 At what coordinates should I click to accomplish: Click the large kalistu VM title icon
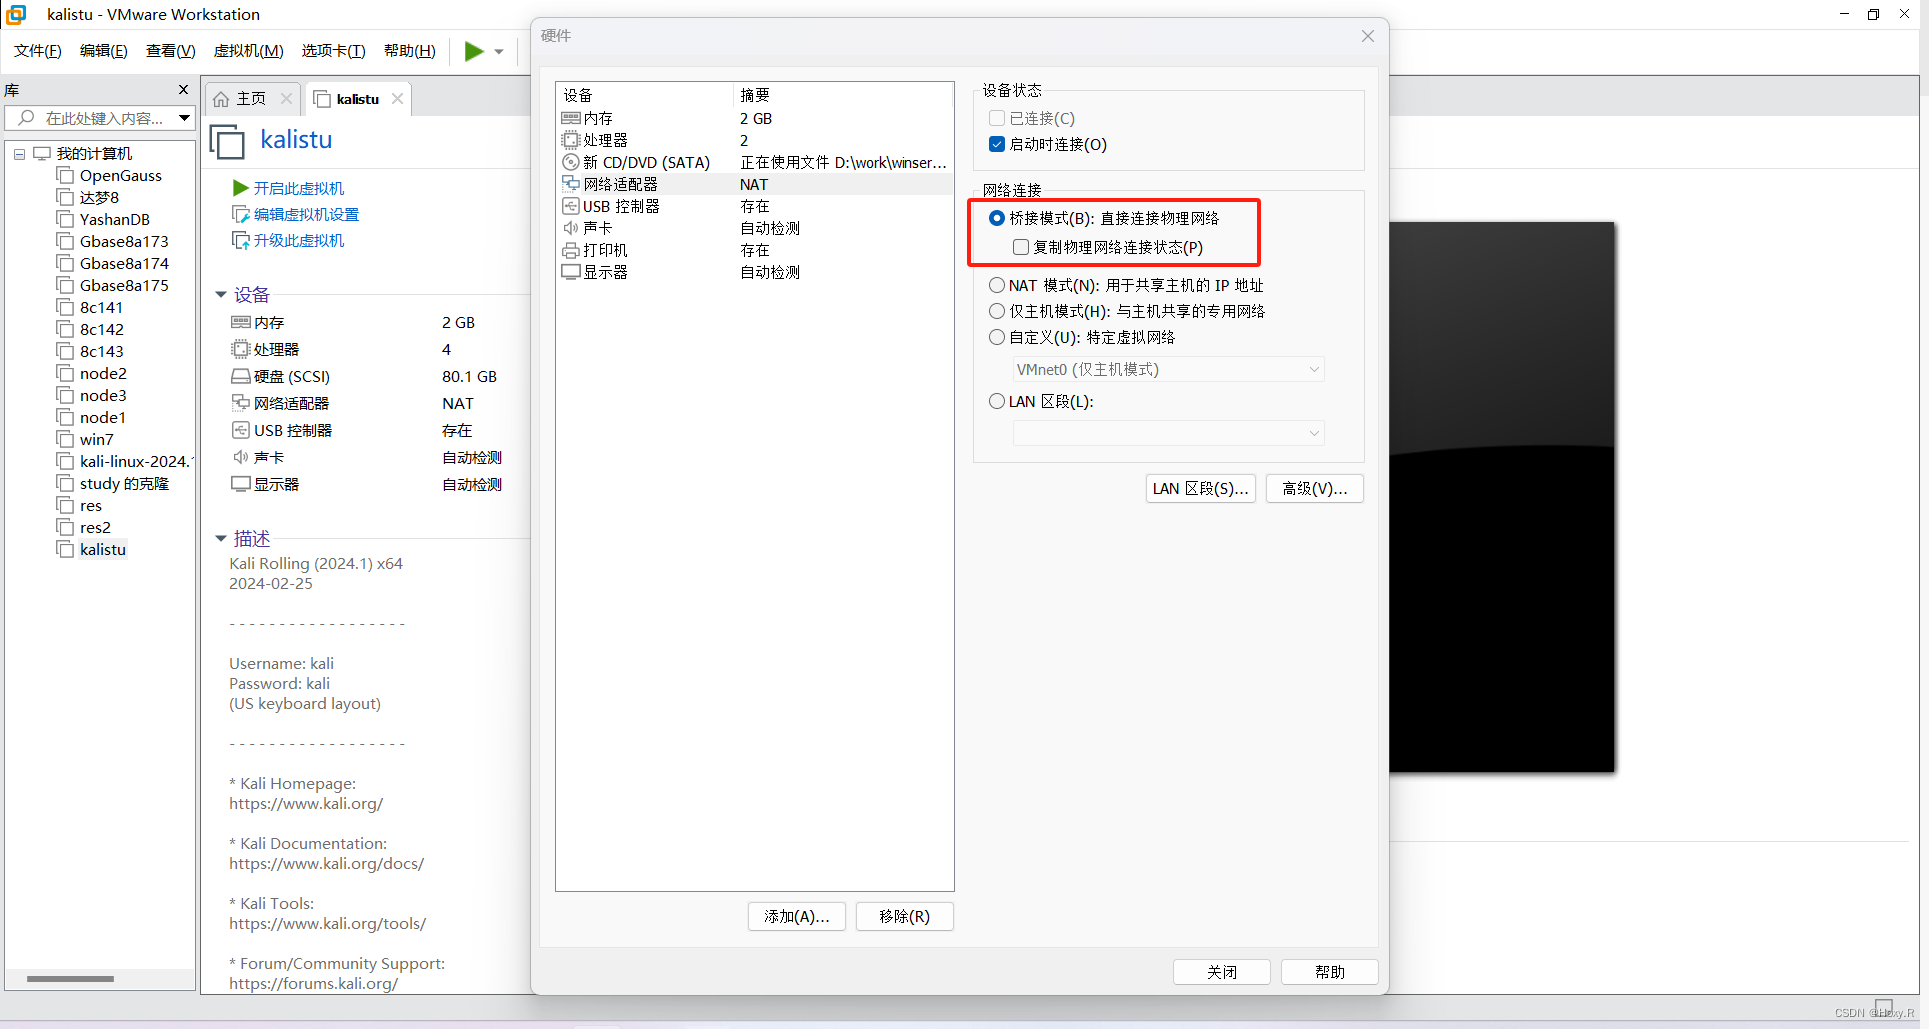coord(227,141)
